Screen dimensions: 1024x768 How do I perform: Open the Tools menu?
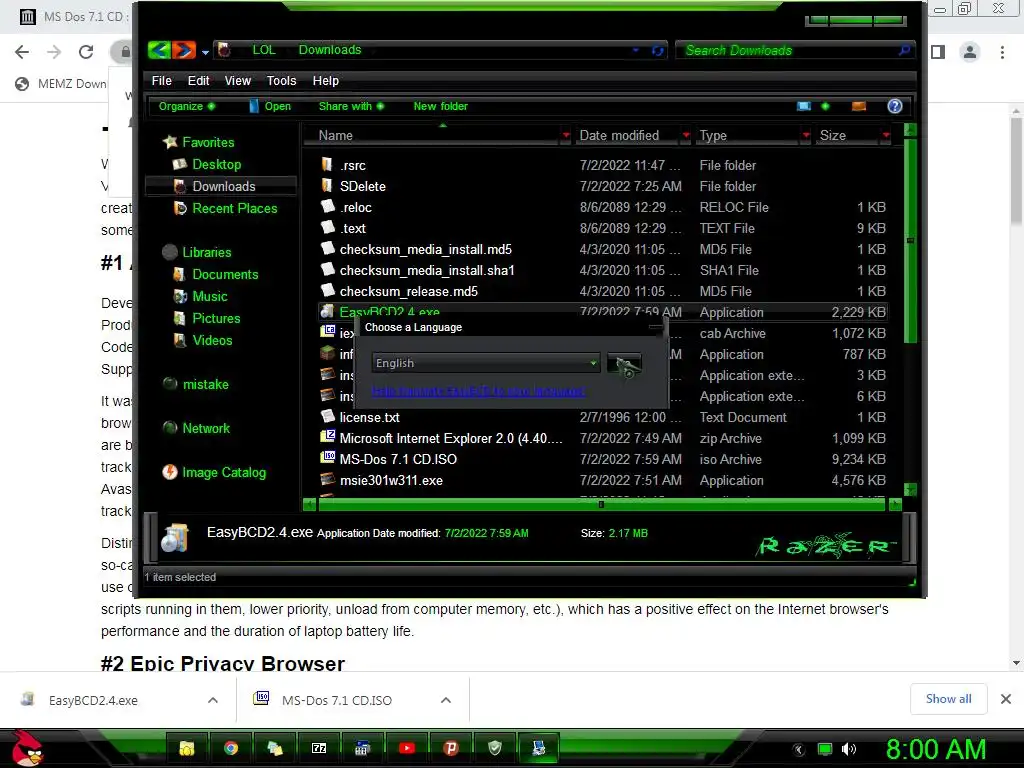(281, 80)
